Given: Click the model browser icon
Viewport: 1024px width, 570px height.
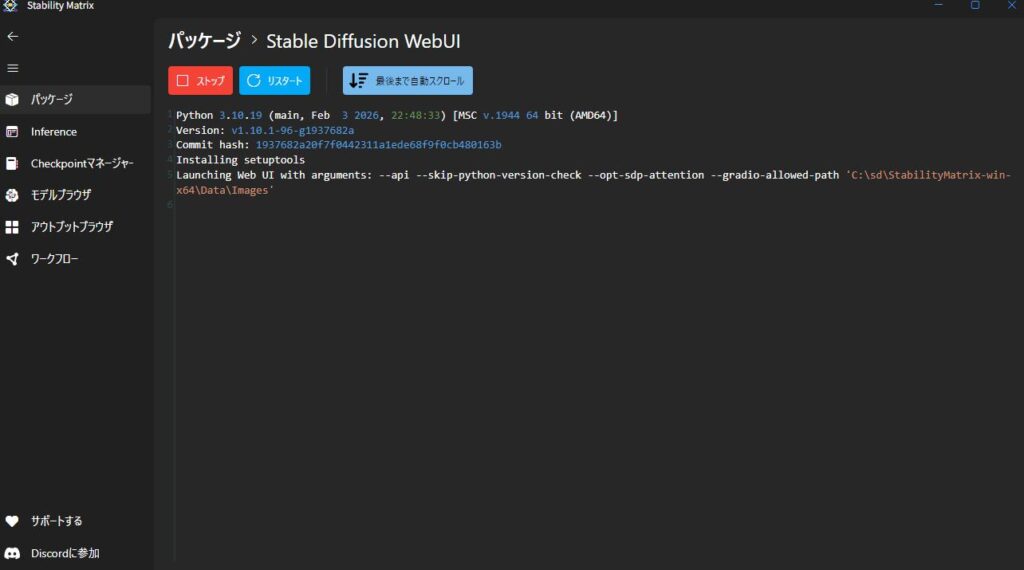Looking at the screenshot, I should click(x=12, y=195).
